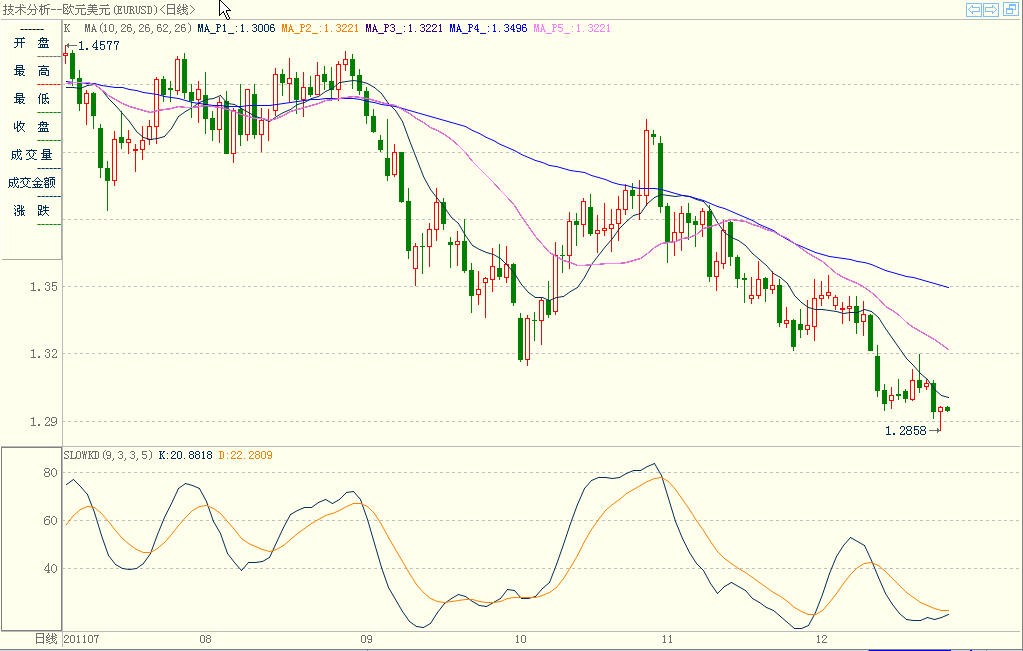1023x651 pixels.
Task: Click the 涨跌 label in the side panel
Action: (x=31, y=211)
